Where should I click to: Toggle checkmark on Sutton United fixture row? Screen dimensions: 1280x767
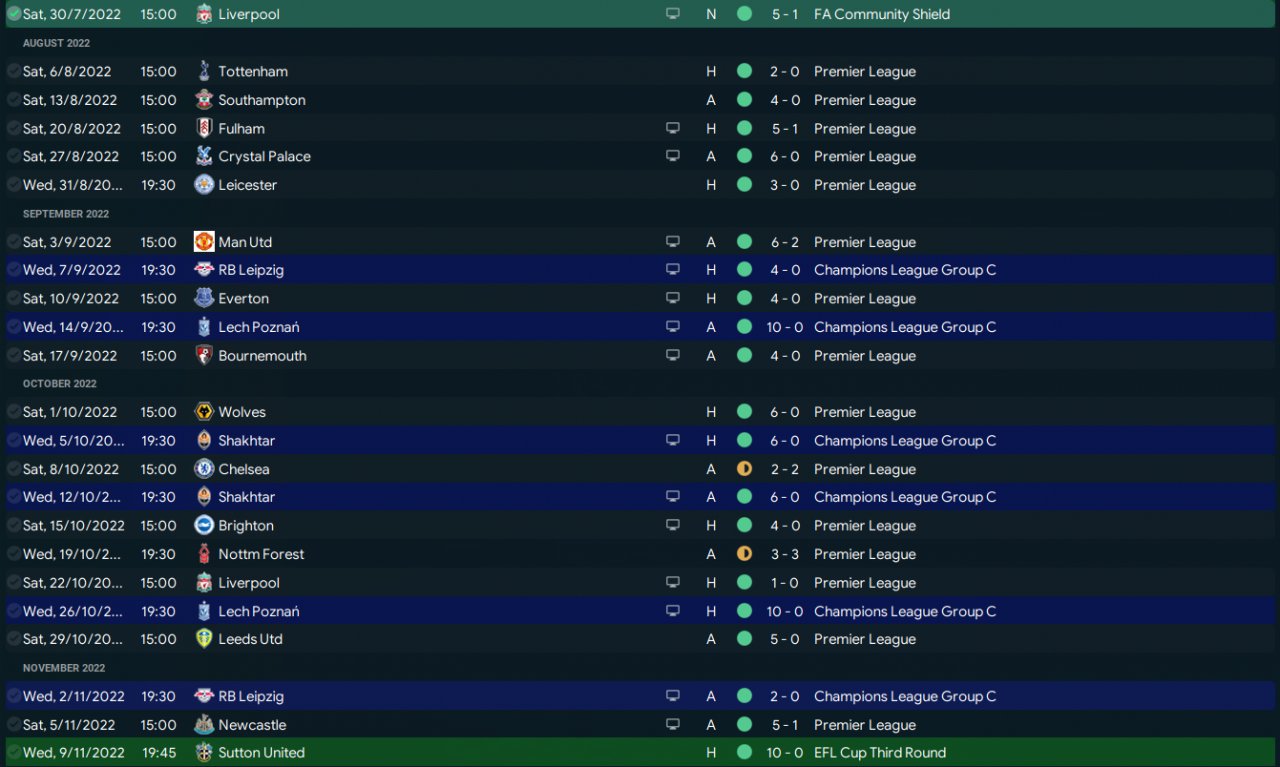pos(14,752)
